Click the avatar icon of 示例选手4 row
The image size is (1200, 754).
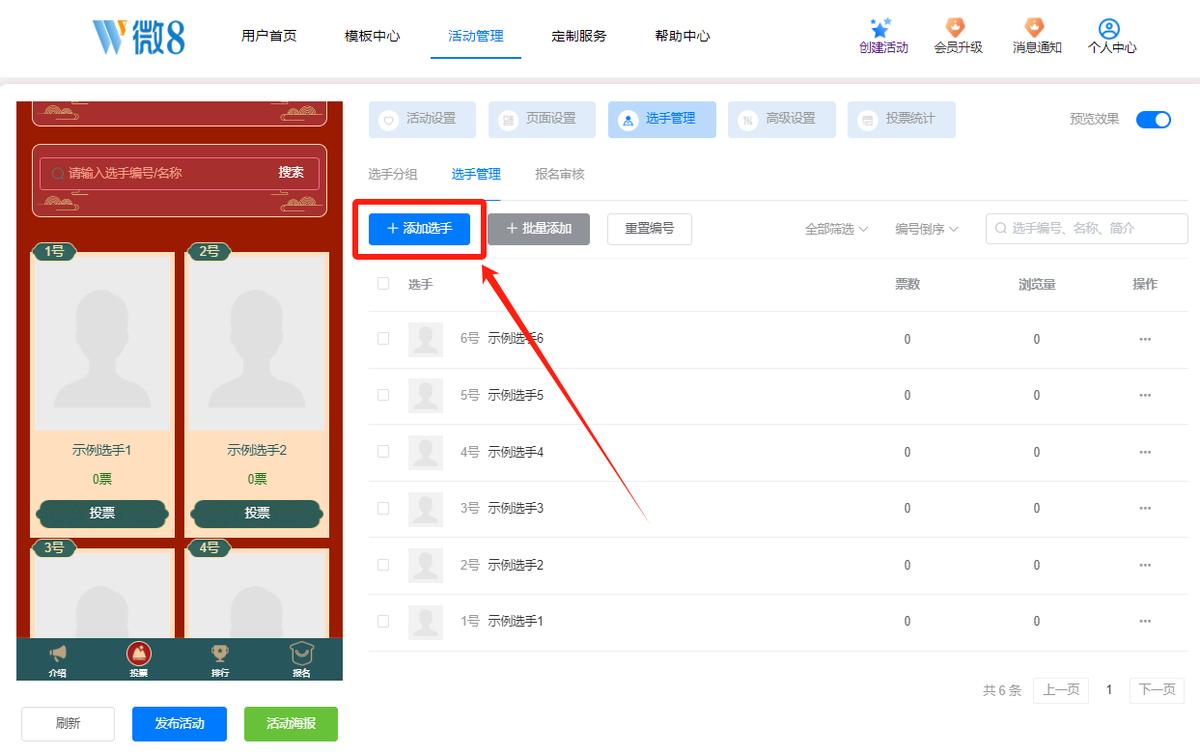[x=426, y=453]
